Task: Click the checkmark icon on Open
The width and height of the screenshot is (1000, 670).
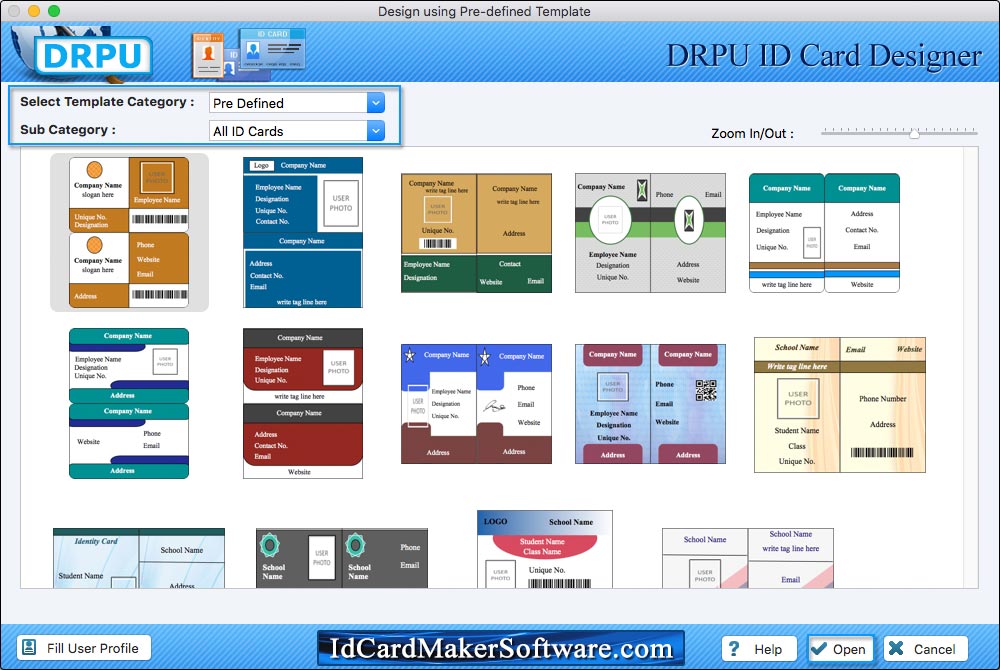Action: tap(819, 648)
